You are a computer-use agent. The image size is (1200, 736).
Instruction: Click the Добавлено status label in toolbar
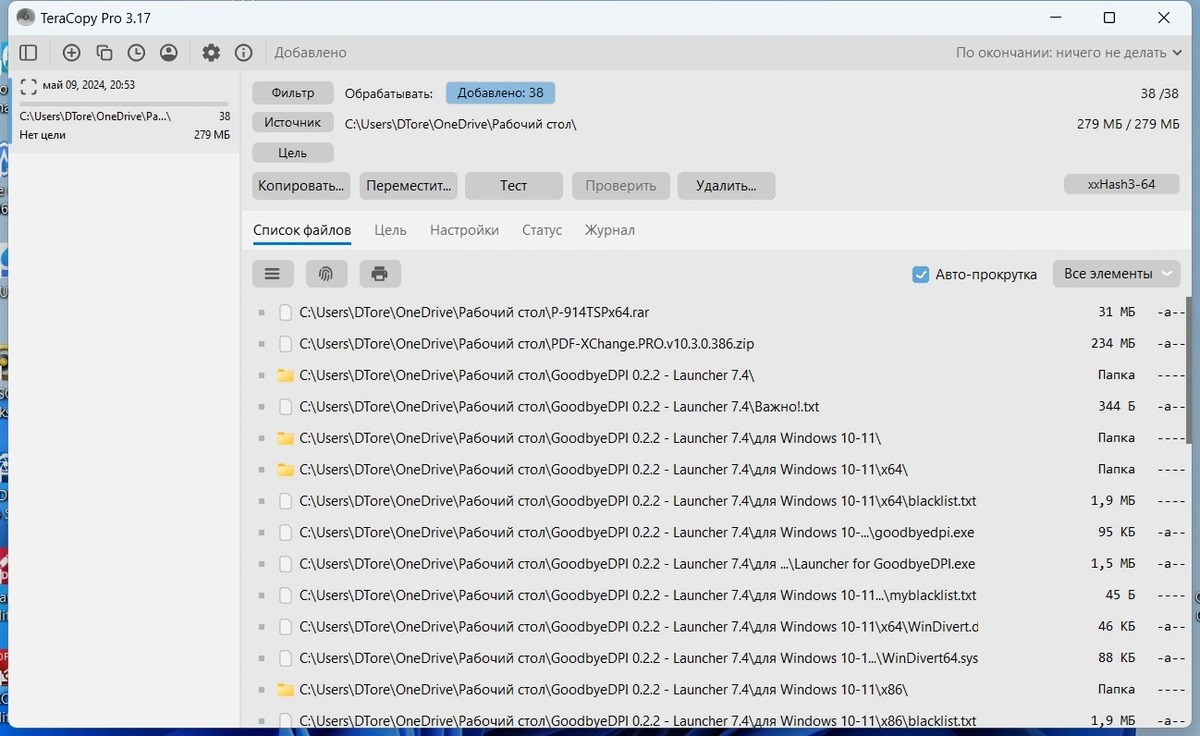point(310,53)
